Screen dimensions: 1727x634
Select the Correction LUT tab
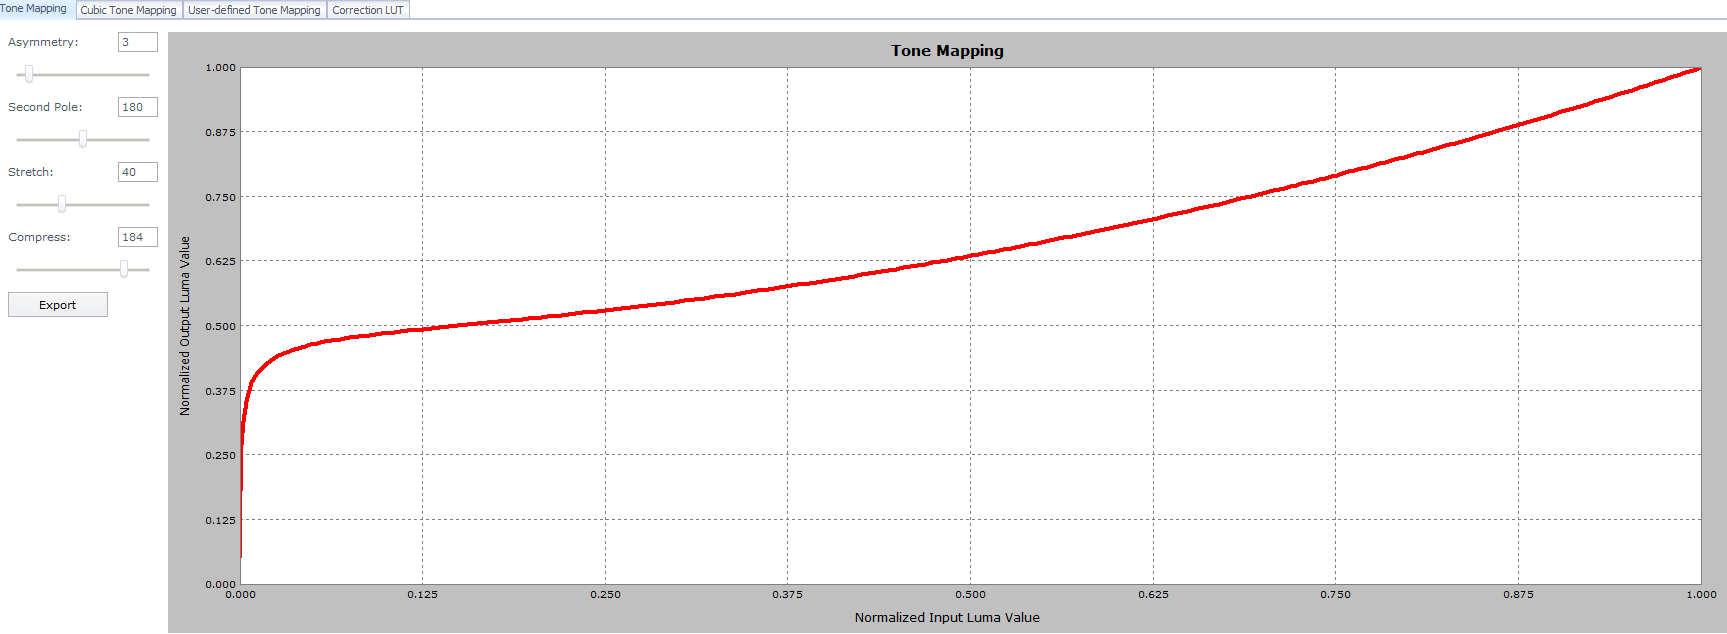coord(367,10)
